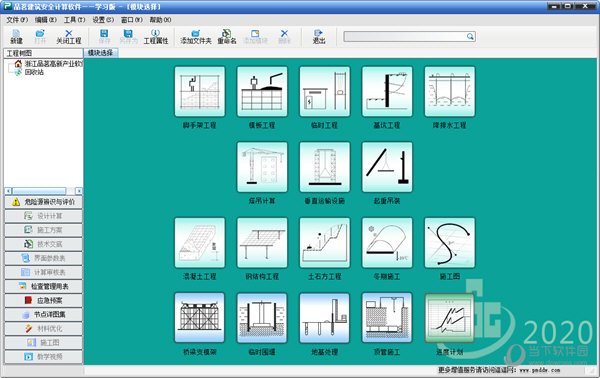Open the 混凝土工程 concrete module
This screenshot has height=378, width=600.
pyautogui.click(x=199, y=243)
